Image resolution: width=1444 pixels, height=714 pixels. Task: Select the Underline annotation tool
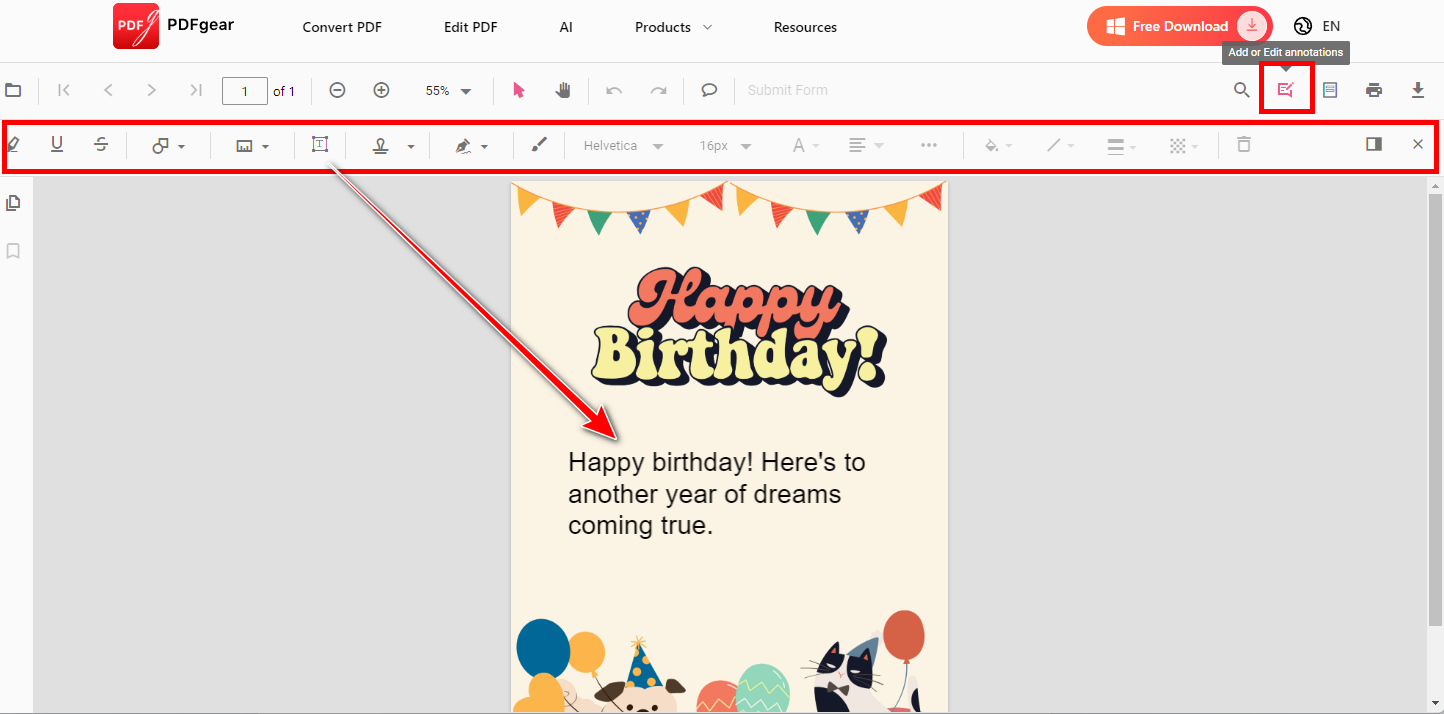[57, 145]
